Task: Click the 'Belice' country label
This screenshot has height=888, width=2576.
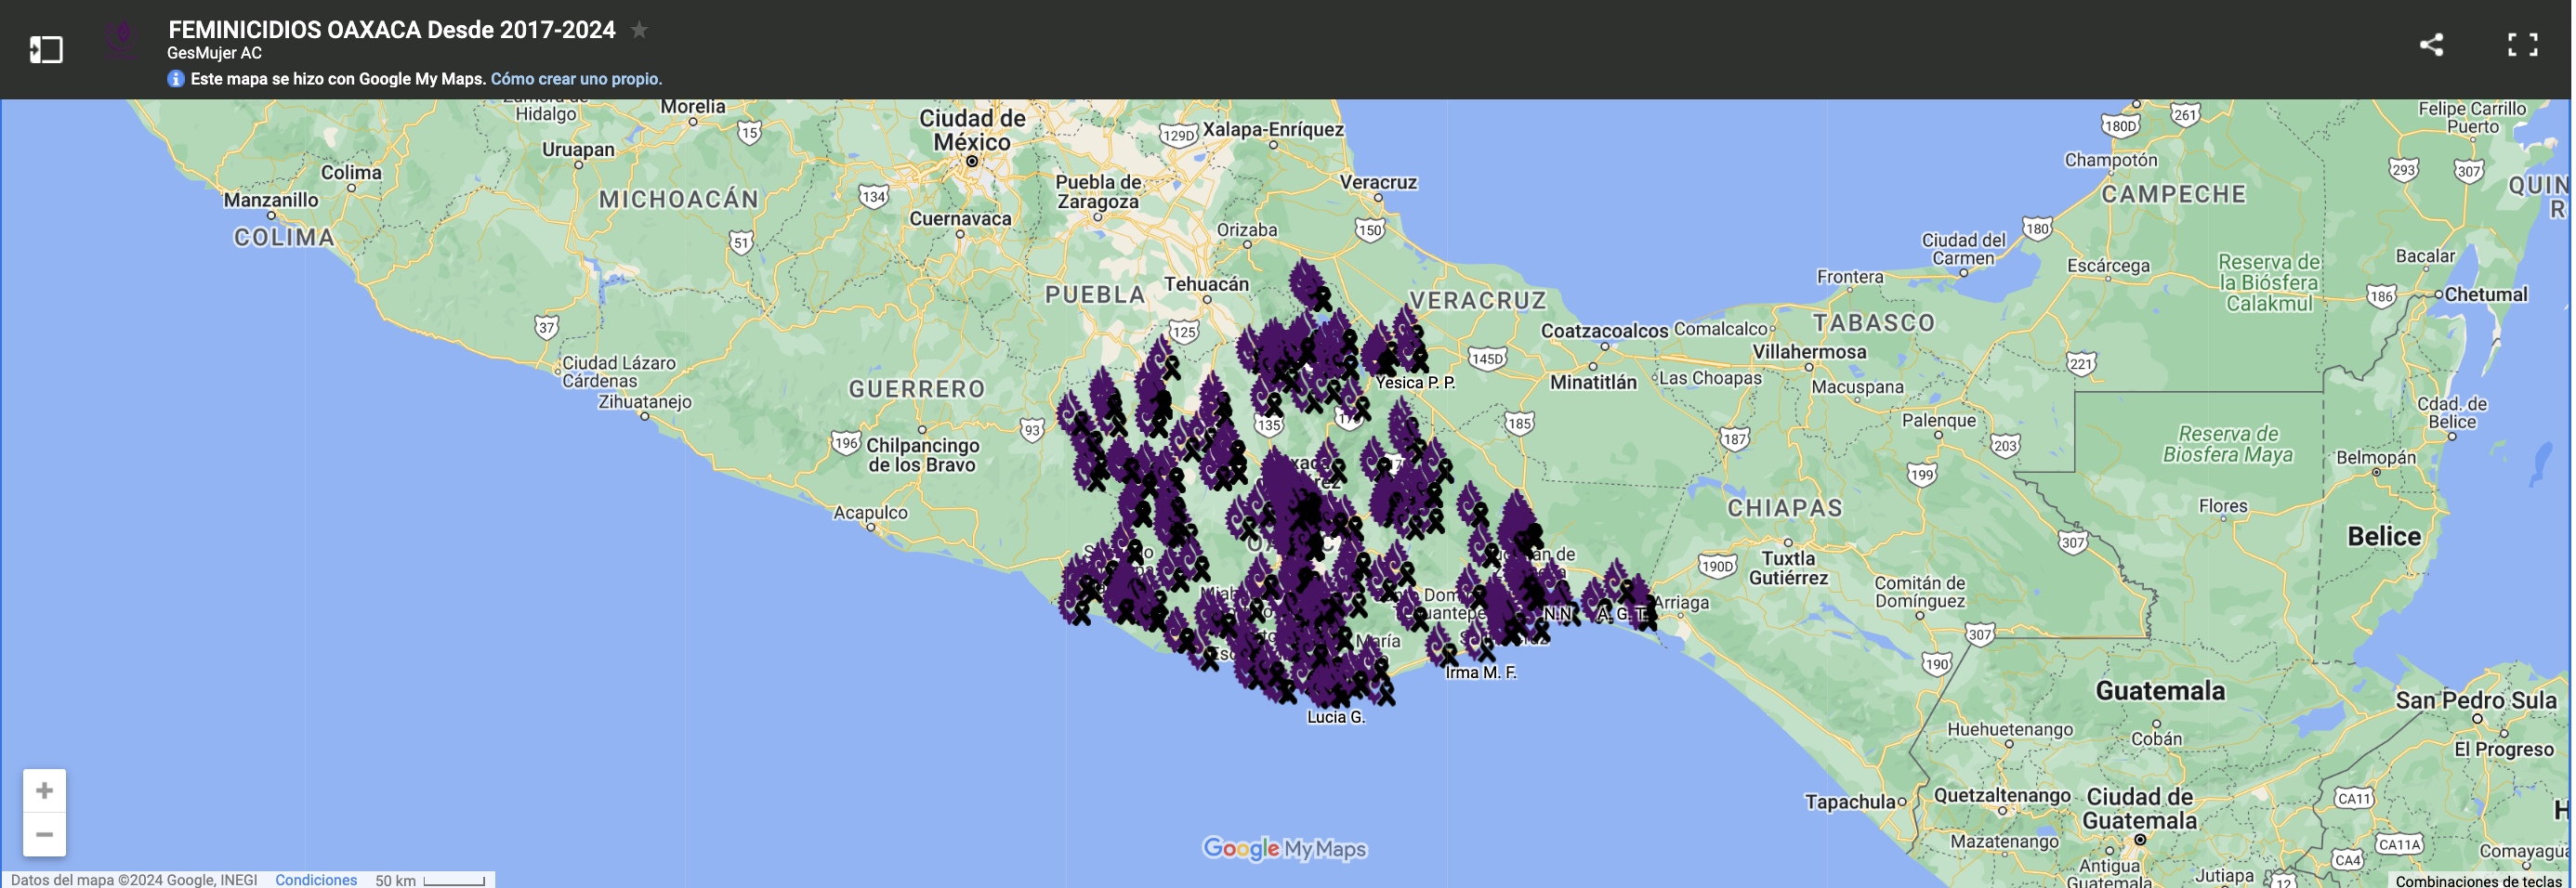Action: pos(2384,537)
